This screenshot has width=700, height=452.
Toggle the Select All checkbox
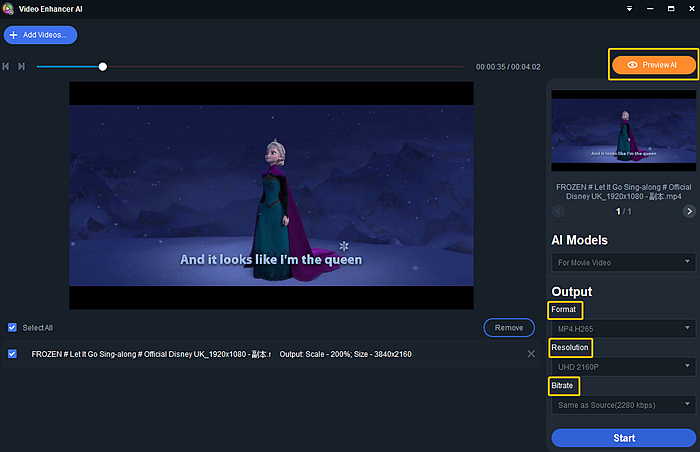pyautogui.click(x=12, y=327)
